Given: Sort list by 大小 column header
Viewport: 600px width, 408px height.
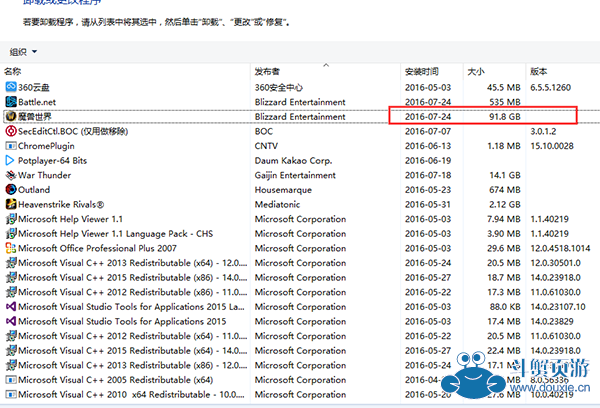Looking at the screenshot, I should coord(476,71).
